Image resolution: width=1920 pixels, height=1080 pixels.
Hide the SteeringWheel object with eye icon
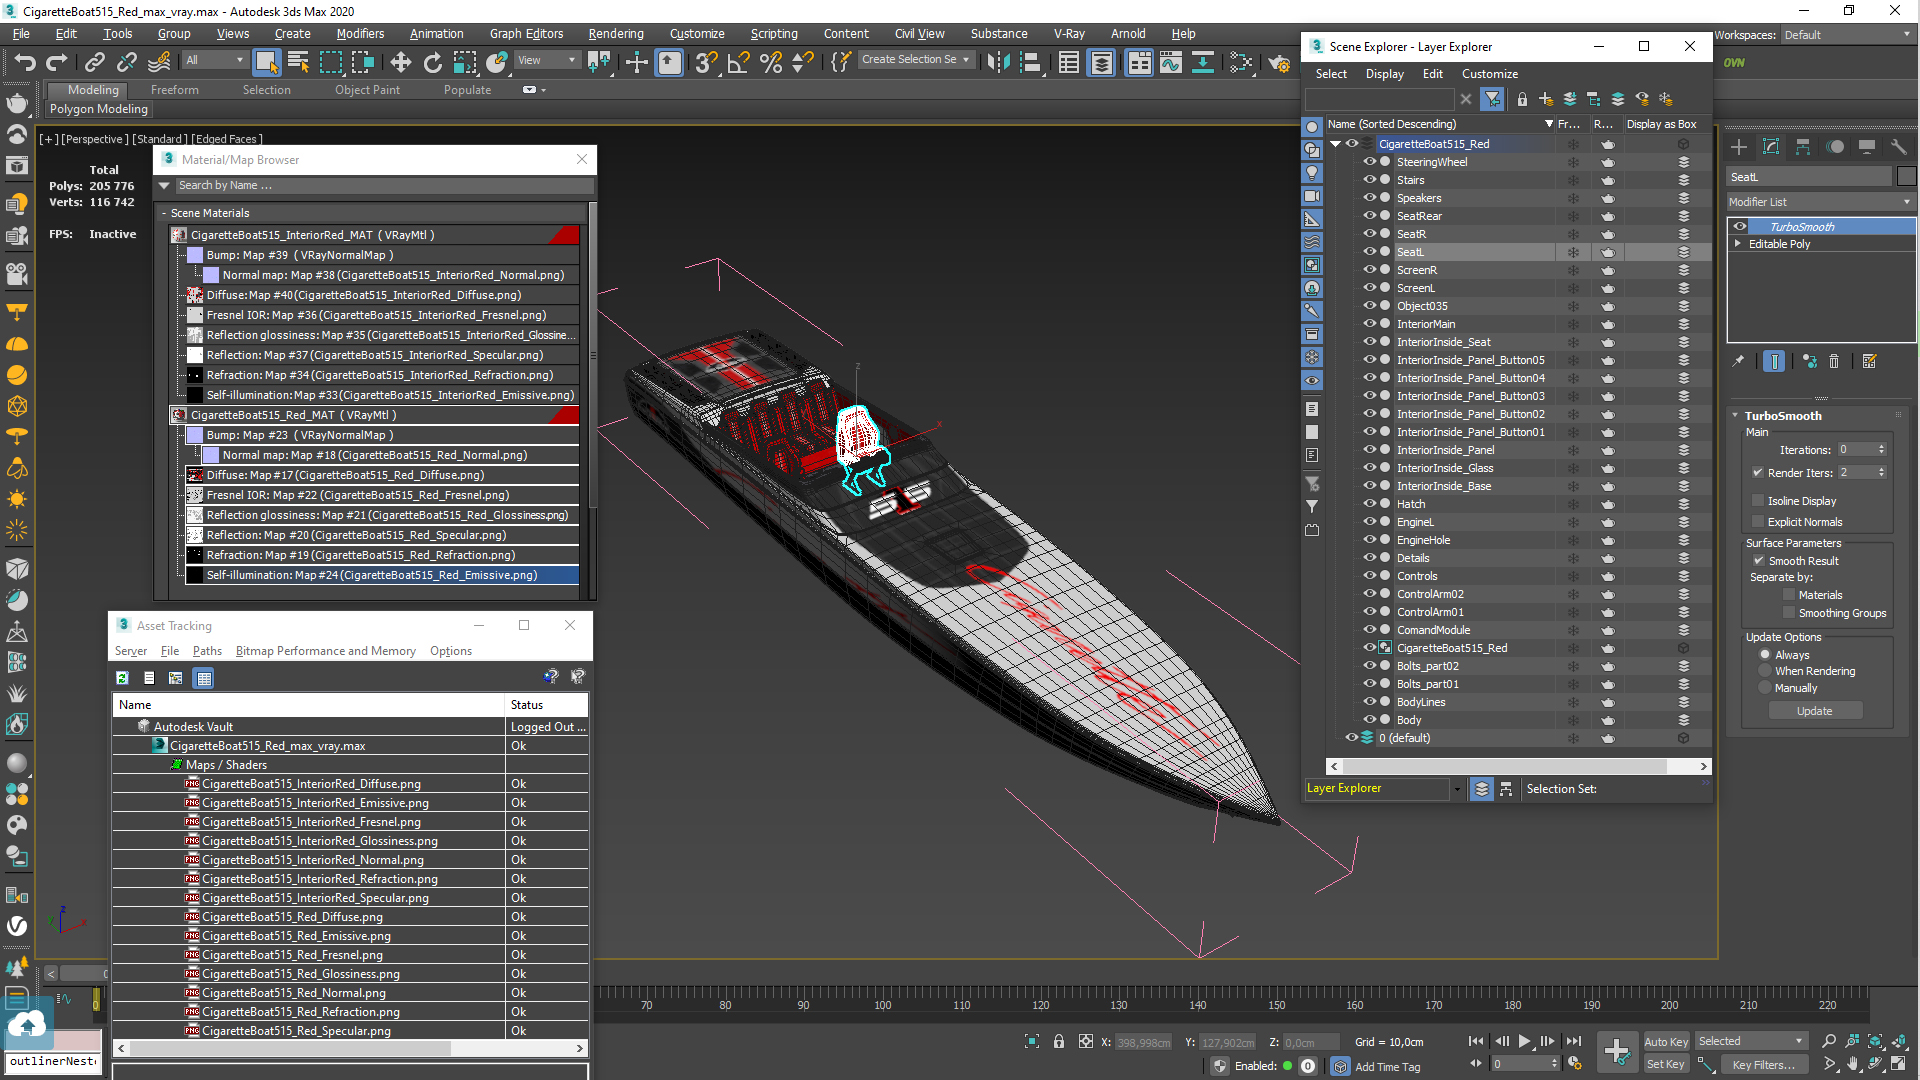click(x=1370, y=162)
